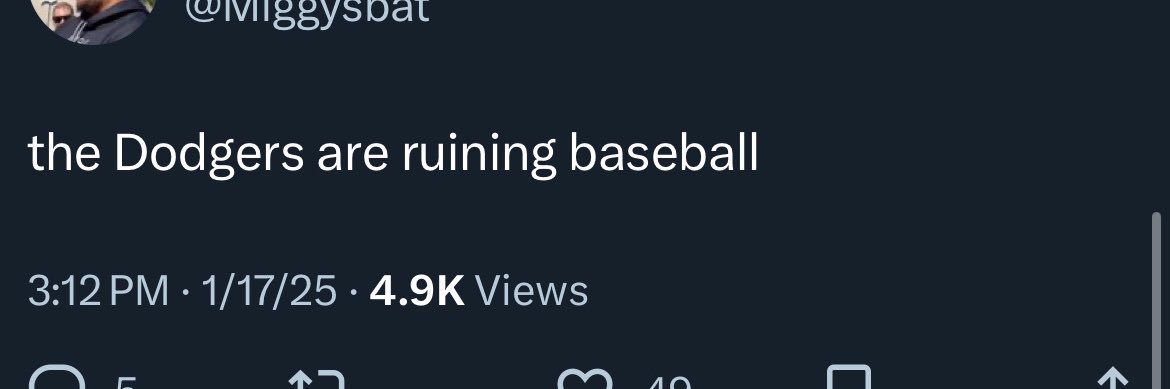Click the word Dodgers in the tweet

coord(209,154)
